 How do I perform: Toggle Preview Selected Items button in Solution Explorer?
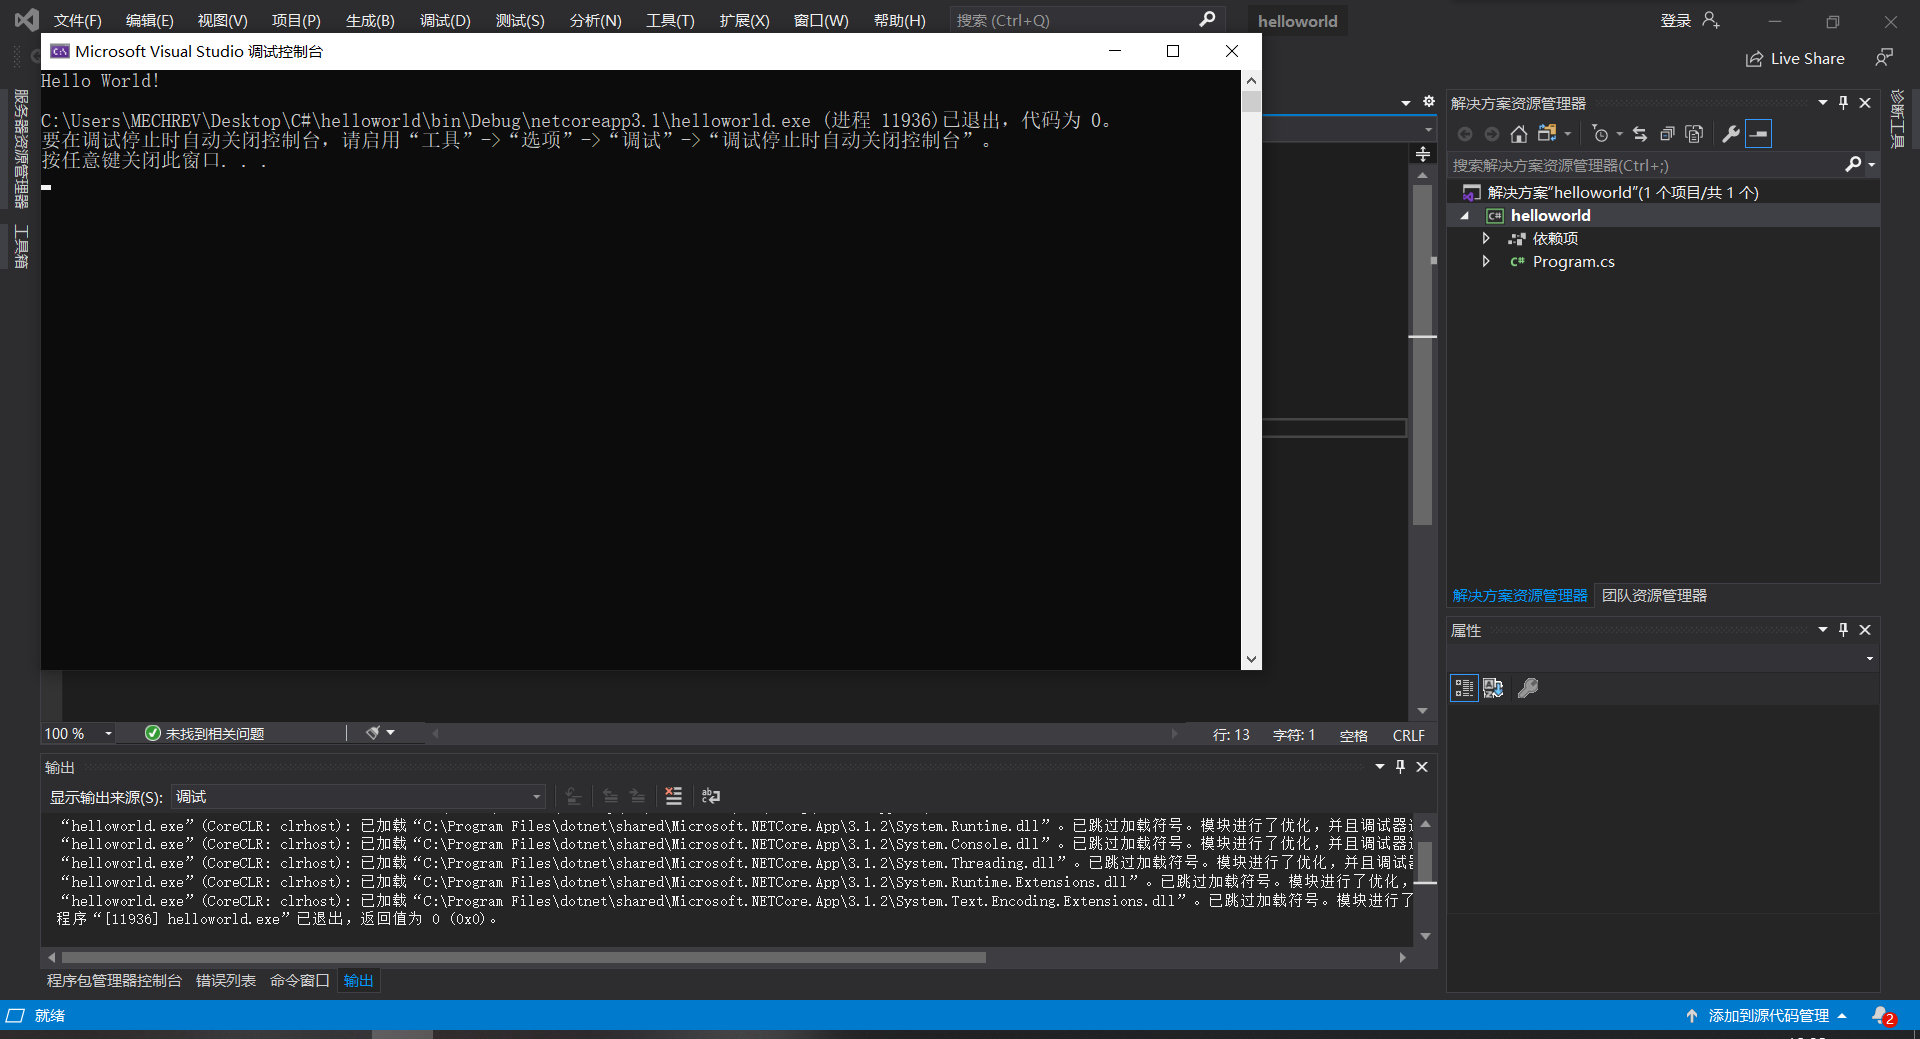(1759, 134)
